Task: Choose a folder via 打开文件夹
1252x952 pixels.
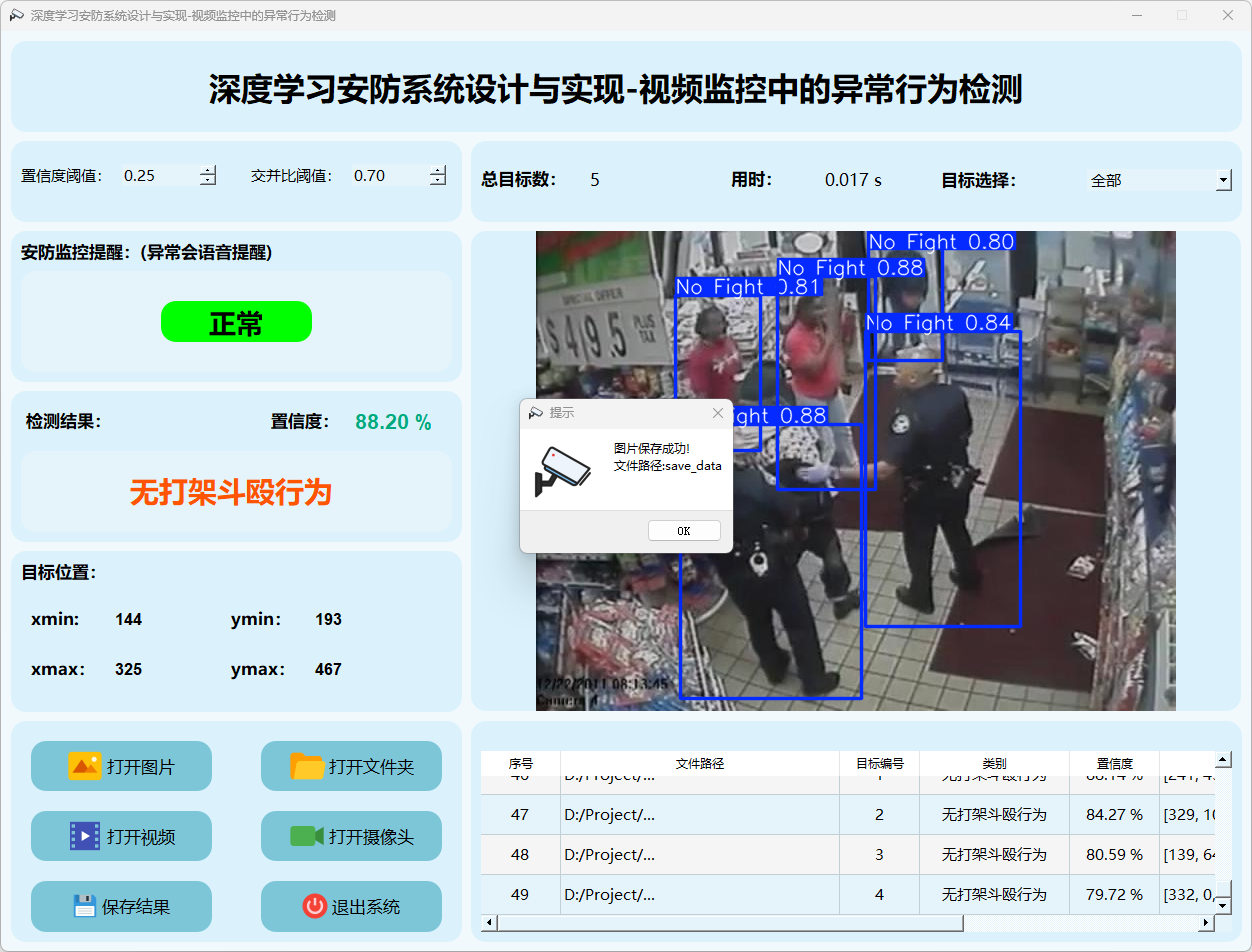Action: (x=351, y=766)
